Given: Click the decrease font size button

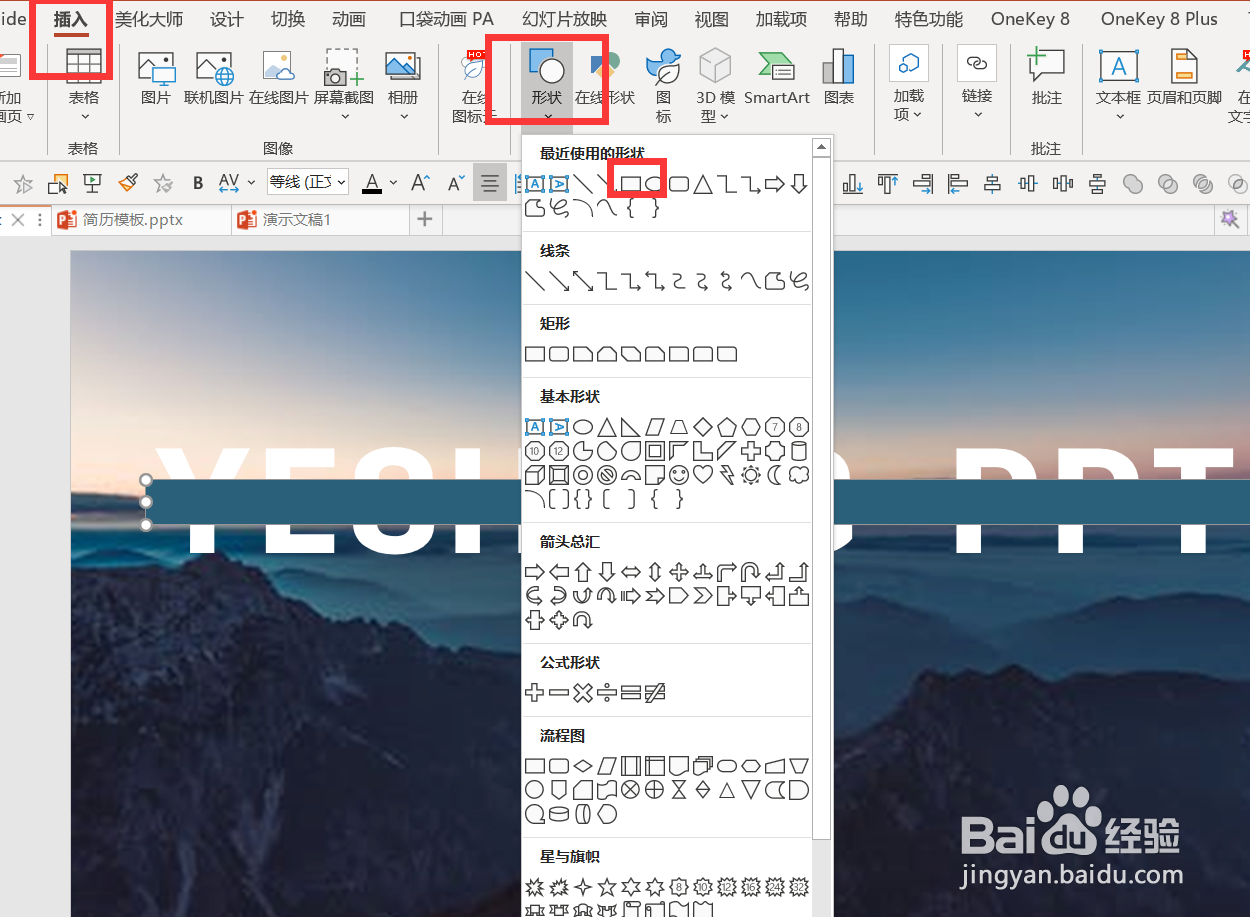Looking at the screenshot, I should (455, 182).
